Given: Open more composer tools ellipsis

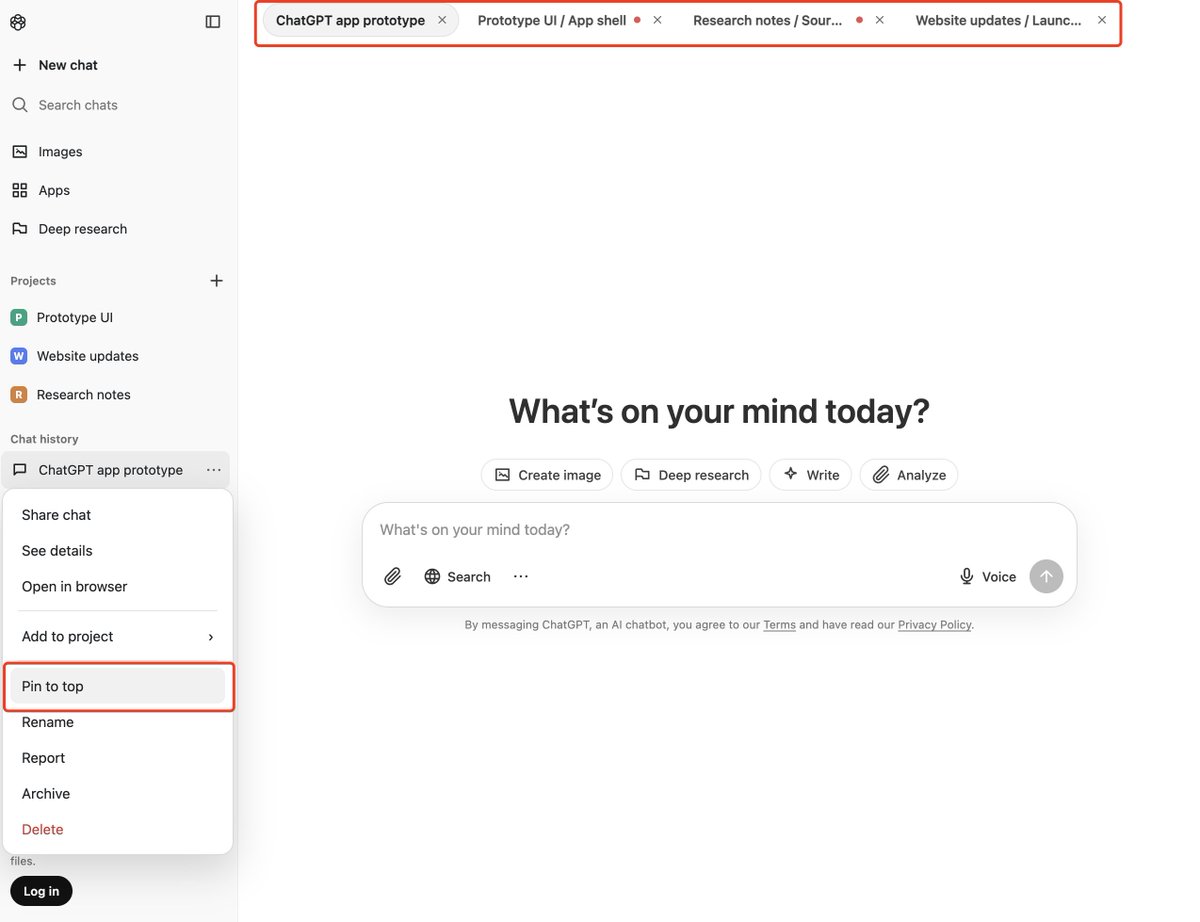Looking at the screenshot, I should pos(521,577).
